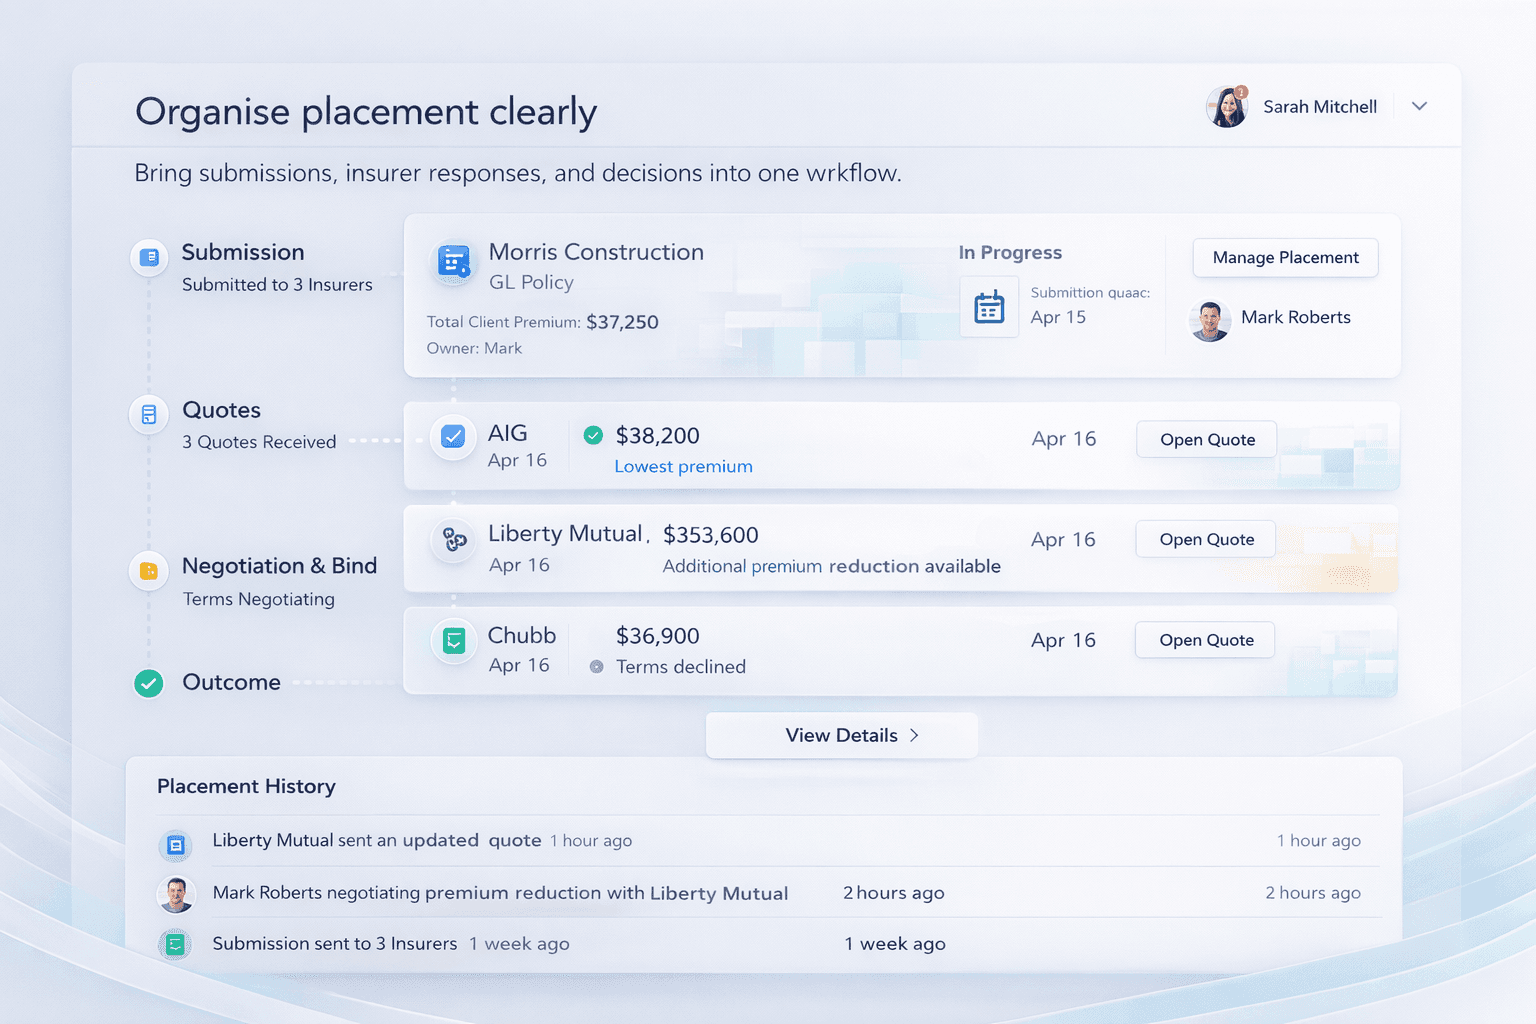Open the Chubb quote
Screen dimensions: 1536x1024
tap(1206, 640)
